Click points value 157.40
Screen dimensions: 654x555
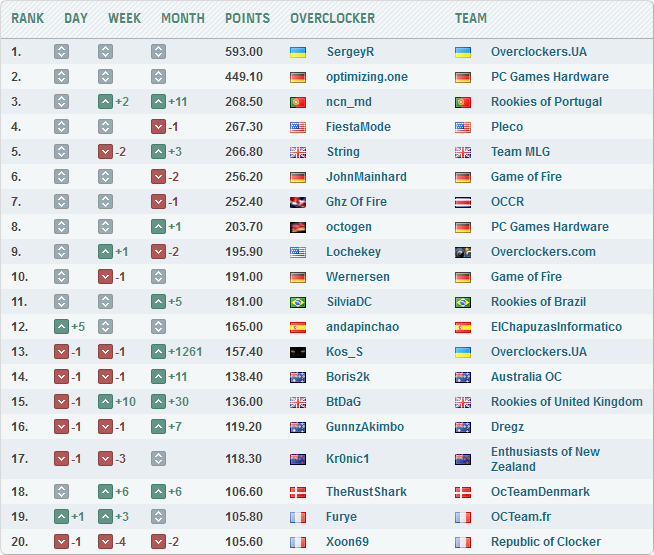tap(244, 352)
